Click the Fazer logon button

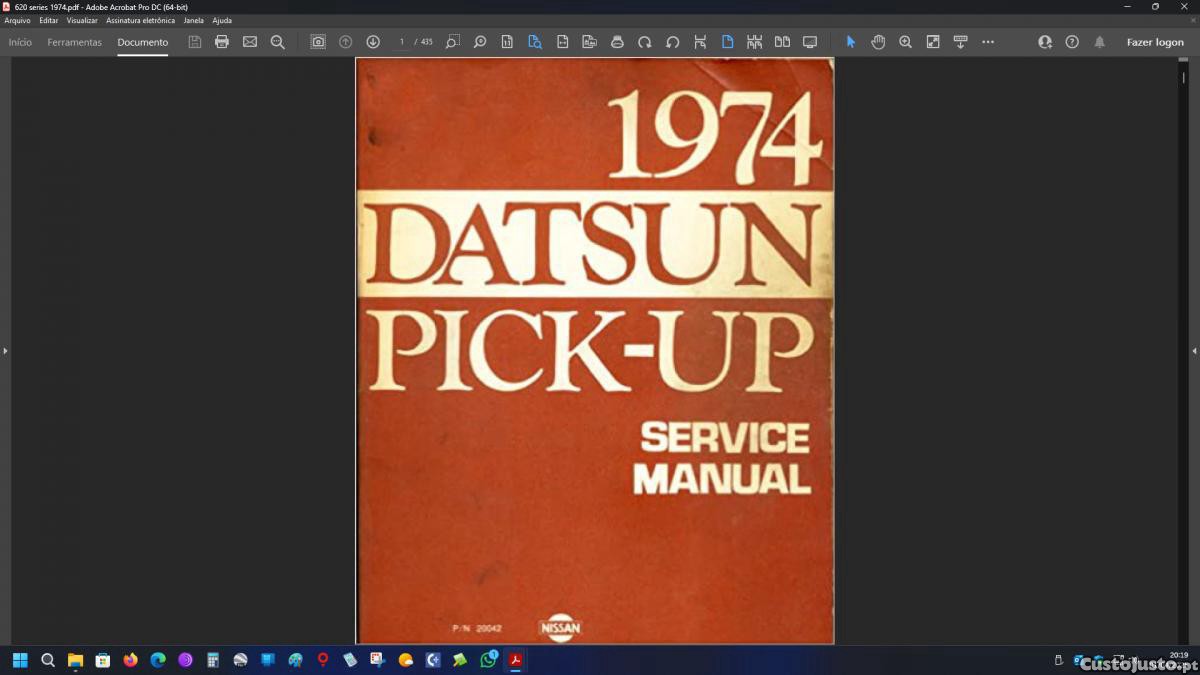[x=1155, y=42]
